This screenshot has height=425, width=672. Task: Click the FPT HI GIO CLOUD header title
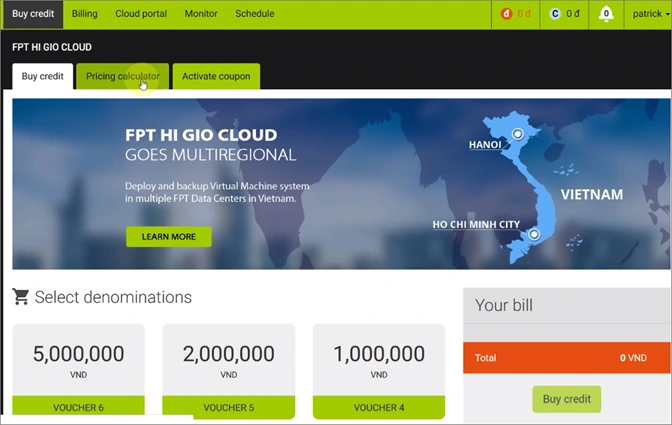52,47
